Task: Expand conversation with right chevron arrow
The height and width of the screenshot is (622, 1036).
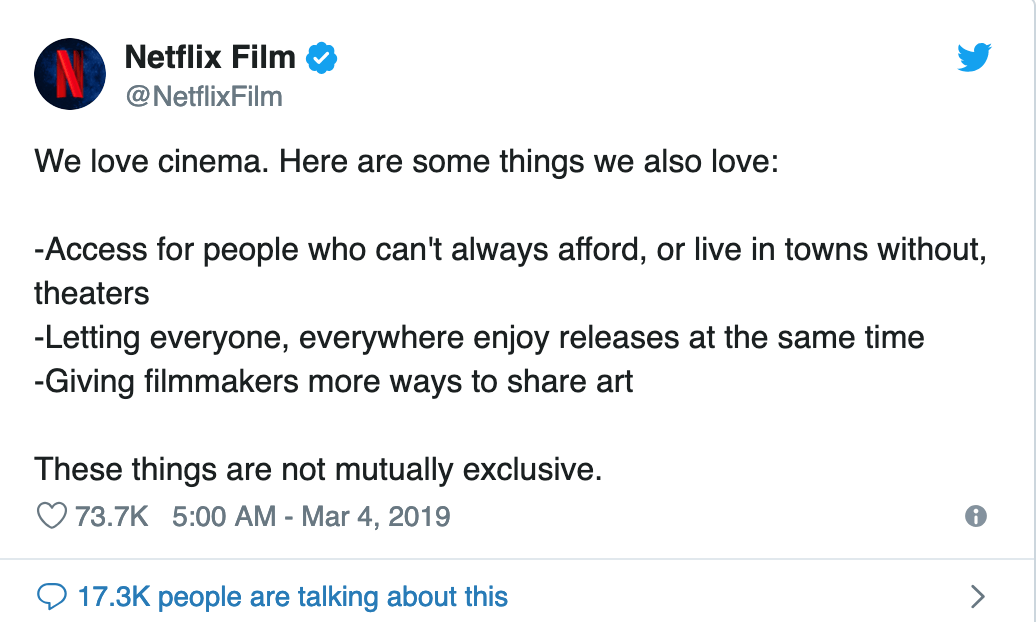Action: pos(978,596)
